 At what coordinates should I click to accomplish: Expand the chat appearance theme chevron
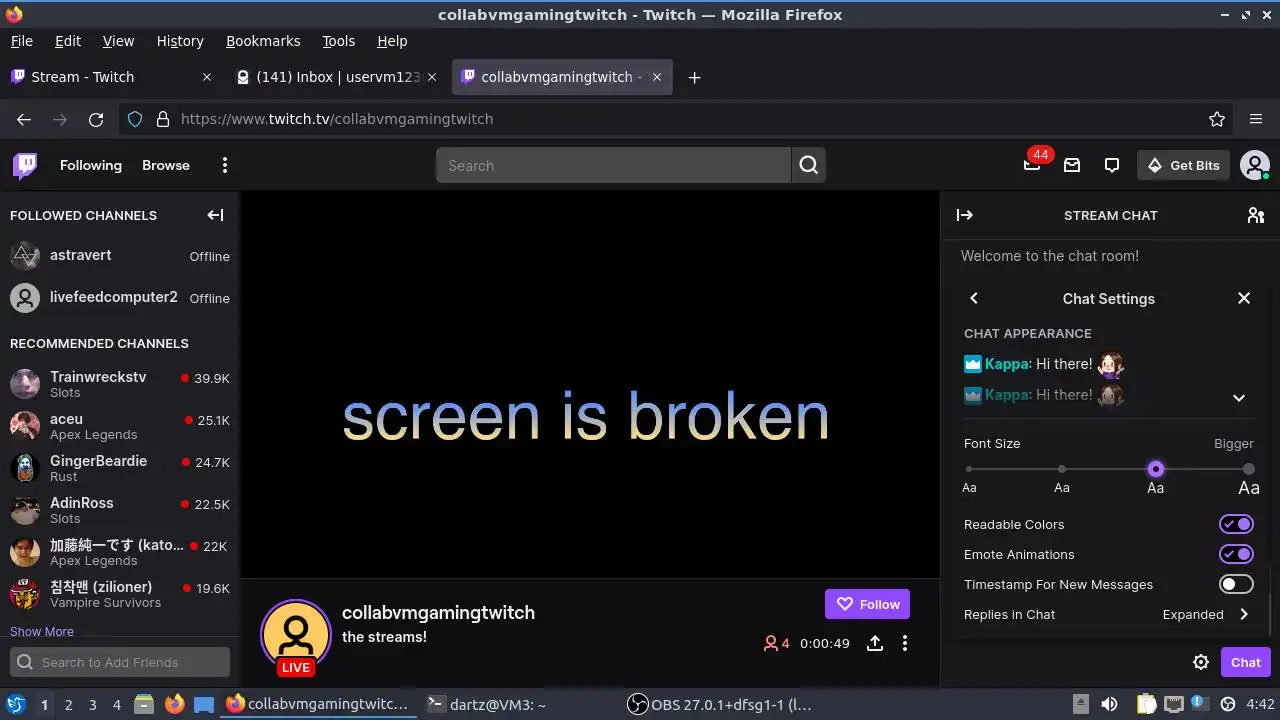[1239, 397]
